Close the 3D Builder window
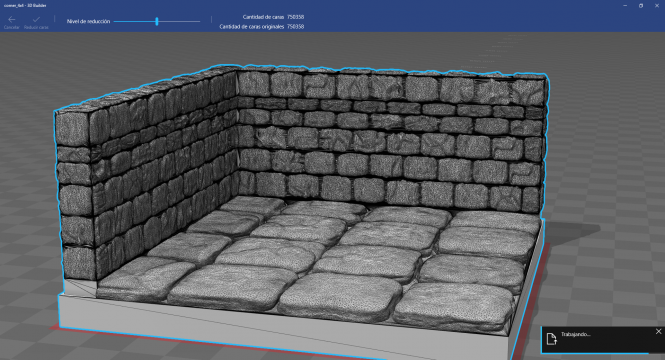Screen dimensions: 665x360 tap(657, 6)
